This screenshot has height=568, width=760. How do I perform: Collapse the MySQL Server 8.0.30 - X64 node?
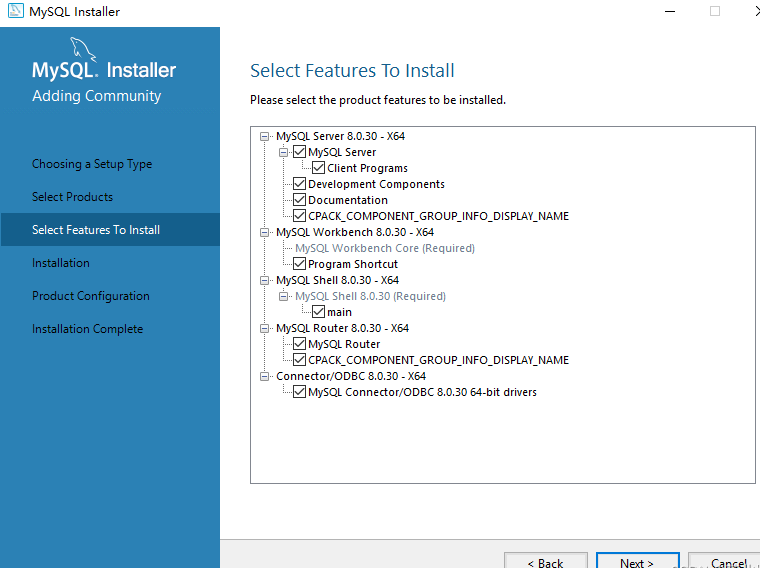point(264,136)
